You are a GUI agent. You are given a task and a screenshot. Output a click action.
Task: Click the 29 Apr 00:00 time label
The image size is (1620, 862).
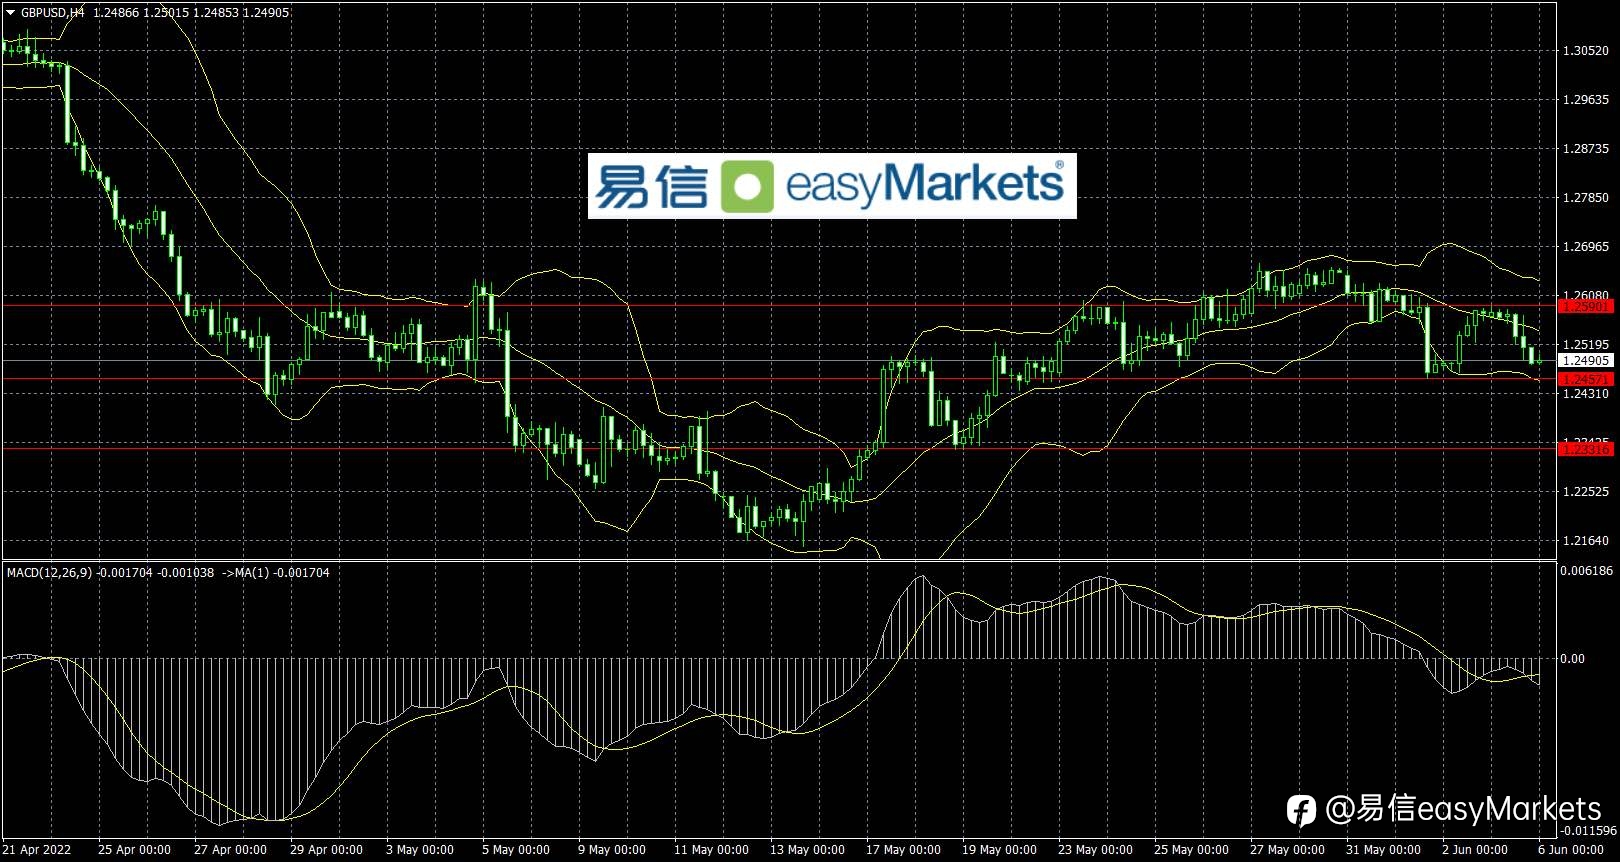pyautogui.click(x=326, y=850)
